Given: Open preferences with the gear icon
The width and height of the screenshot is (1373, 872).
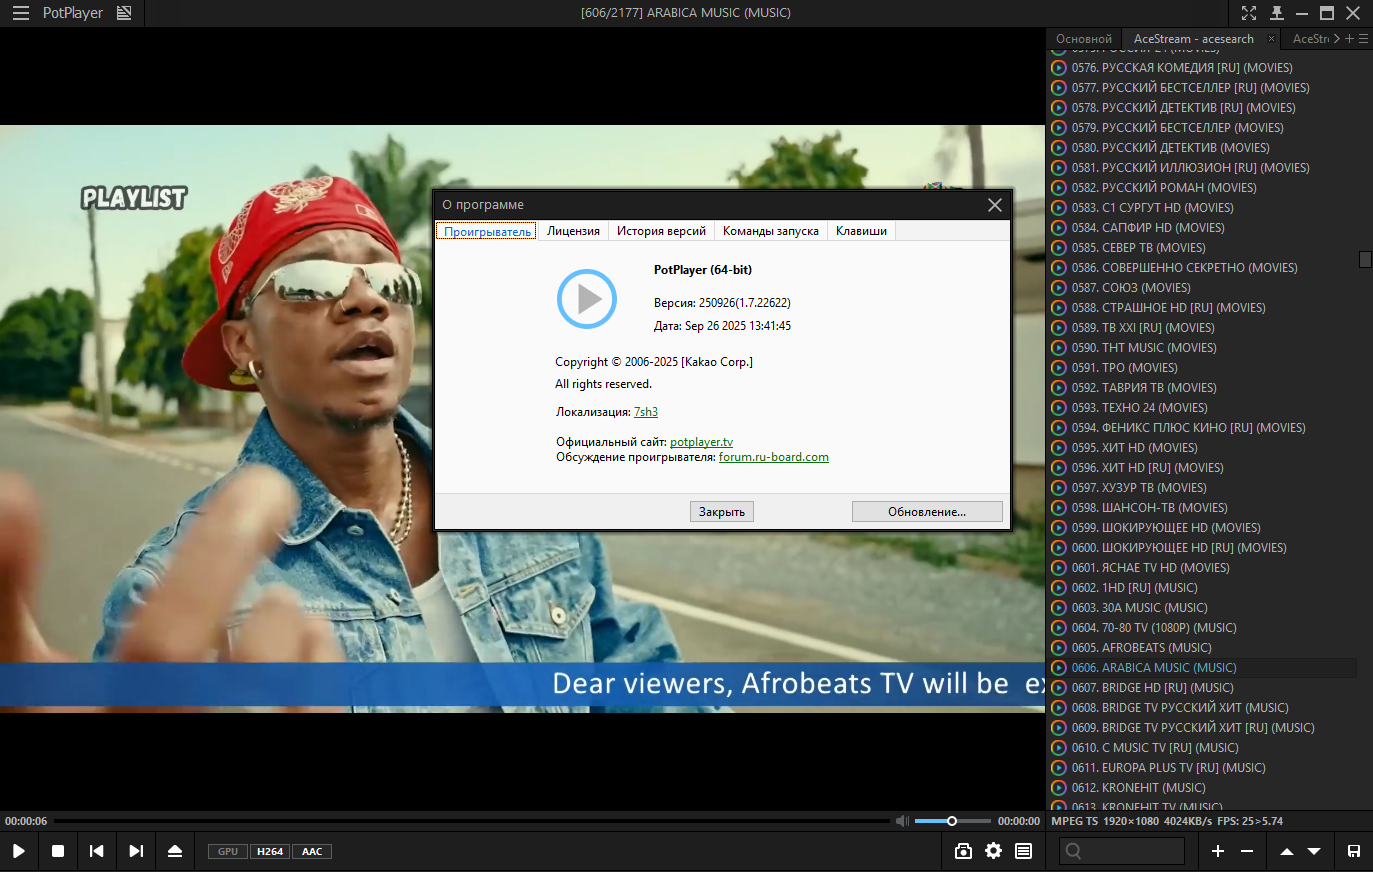Looking at the screenshot, I should coord(993,851).
